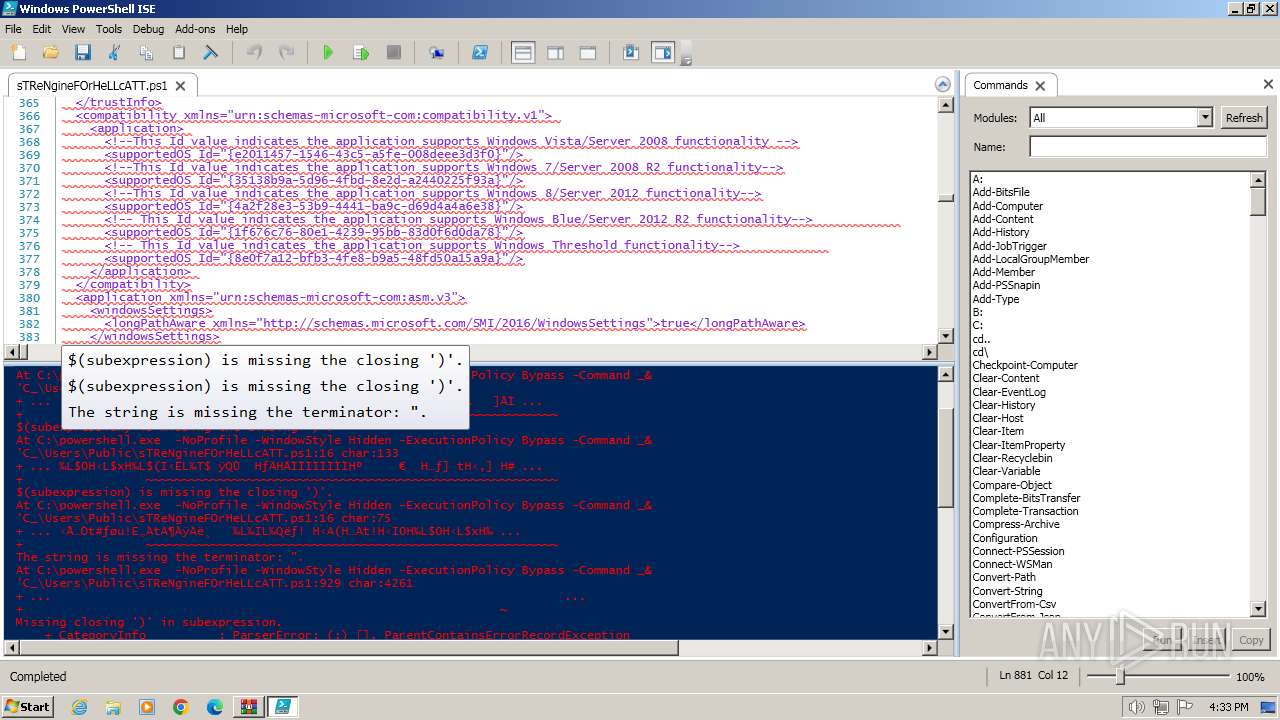This screenshot has height=720, width=1280.
Task: Click the volume icon in system tray
Action: pos(1136,707)
